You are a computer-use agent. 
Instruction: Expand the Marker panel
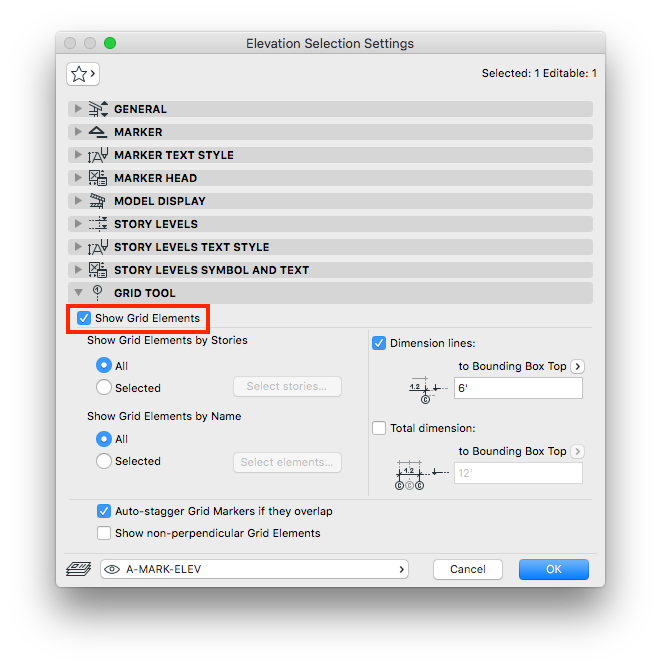coord(78,132)
